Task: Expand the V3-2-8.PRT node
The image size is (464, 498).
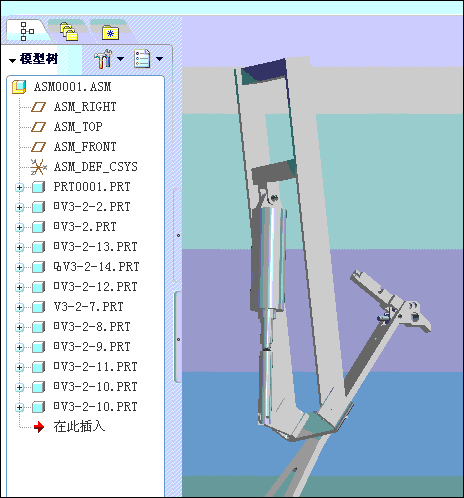Action: pos(19,328)
